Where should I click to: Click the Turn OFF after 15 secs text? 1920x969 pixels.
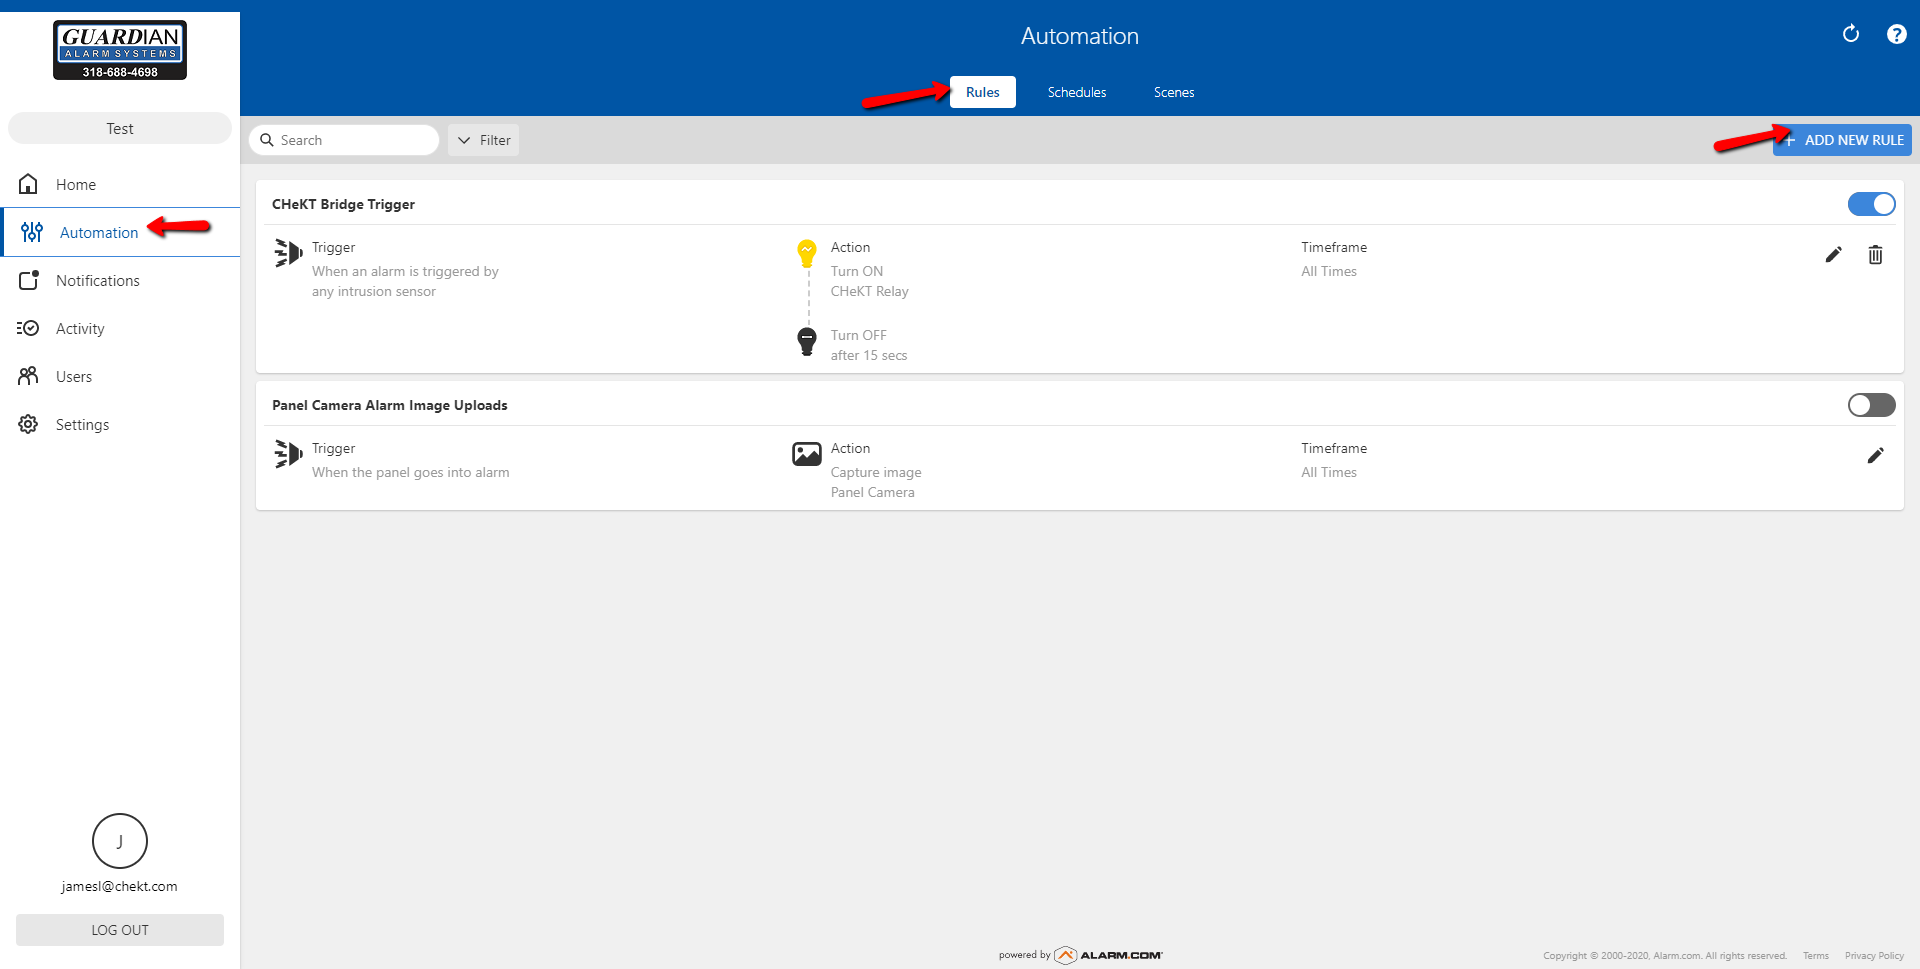coord(869,345)
